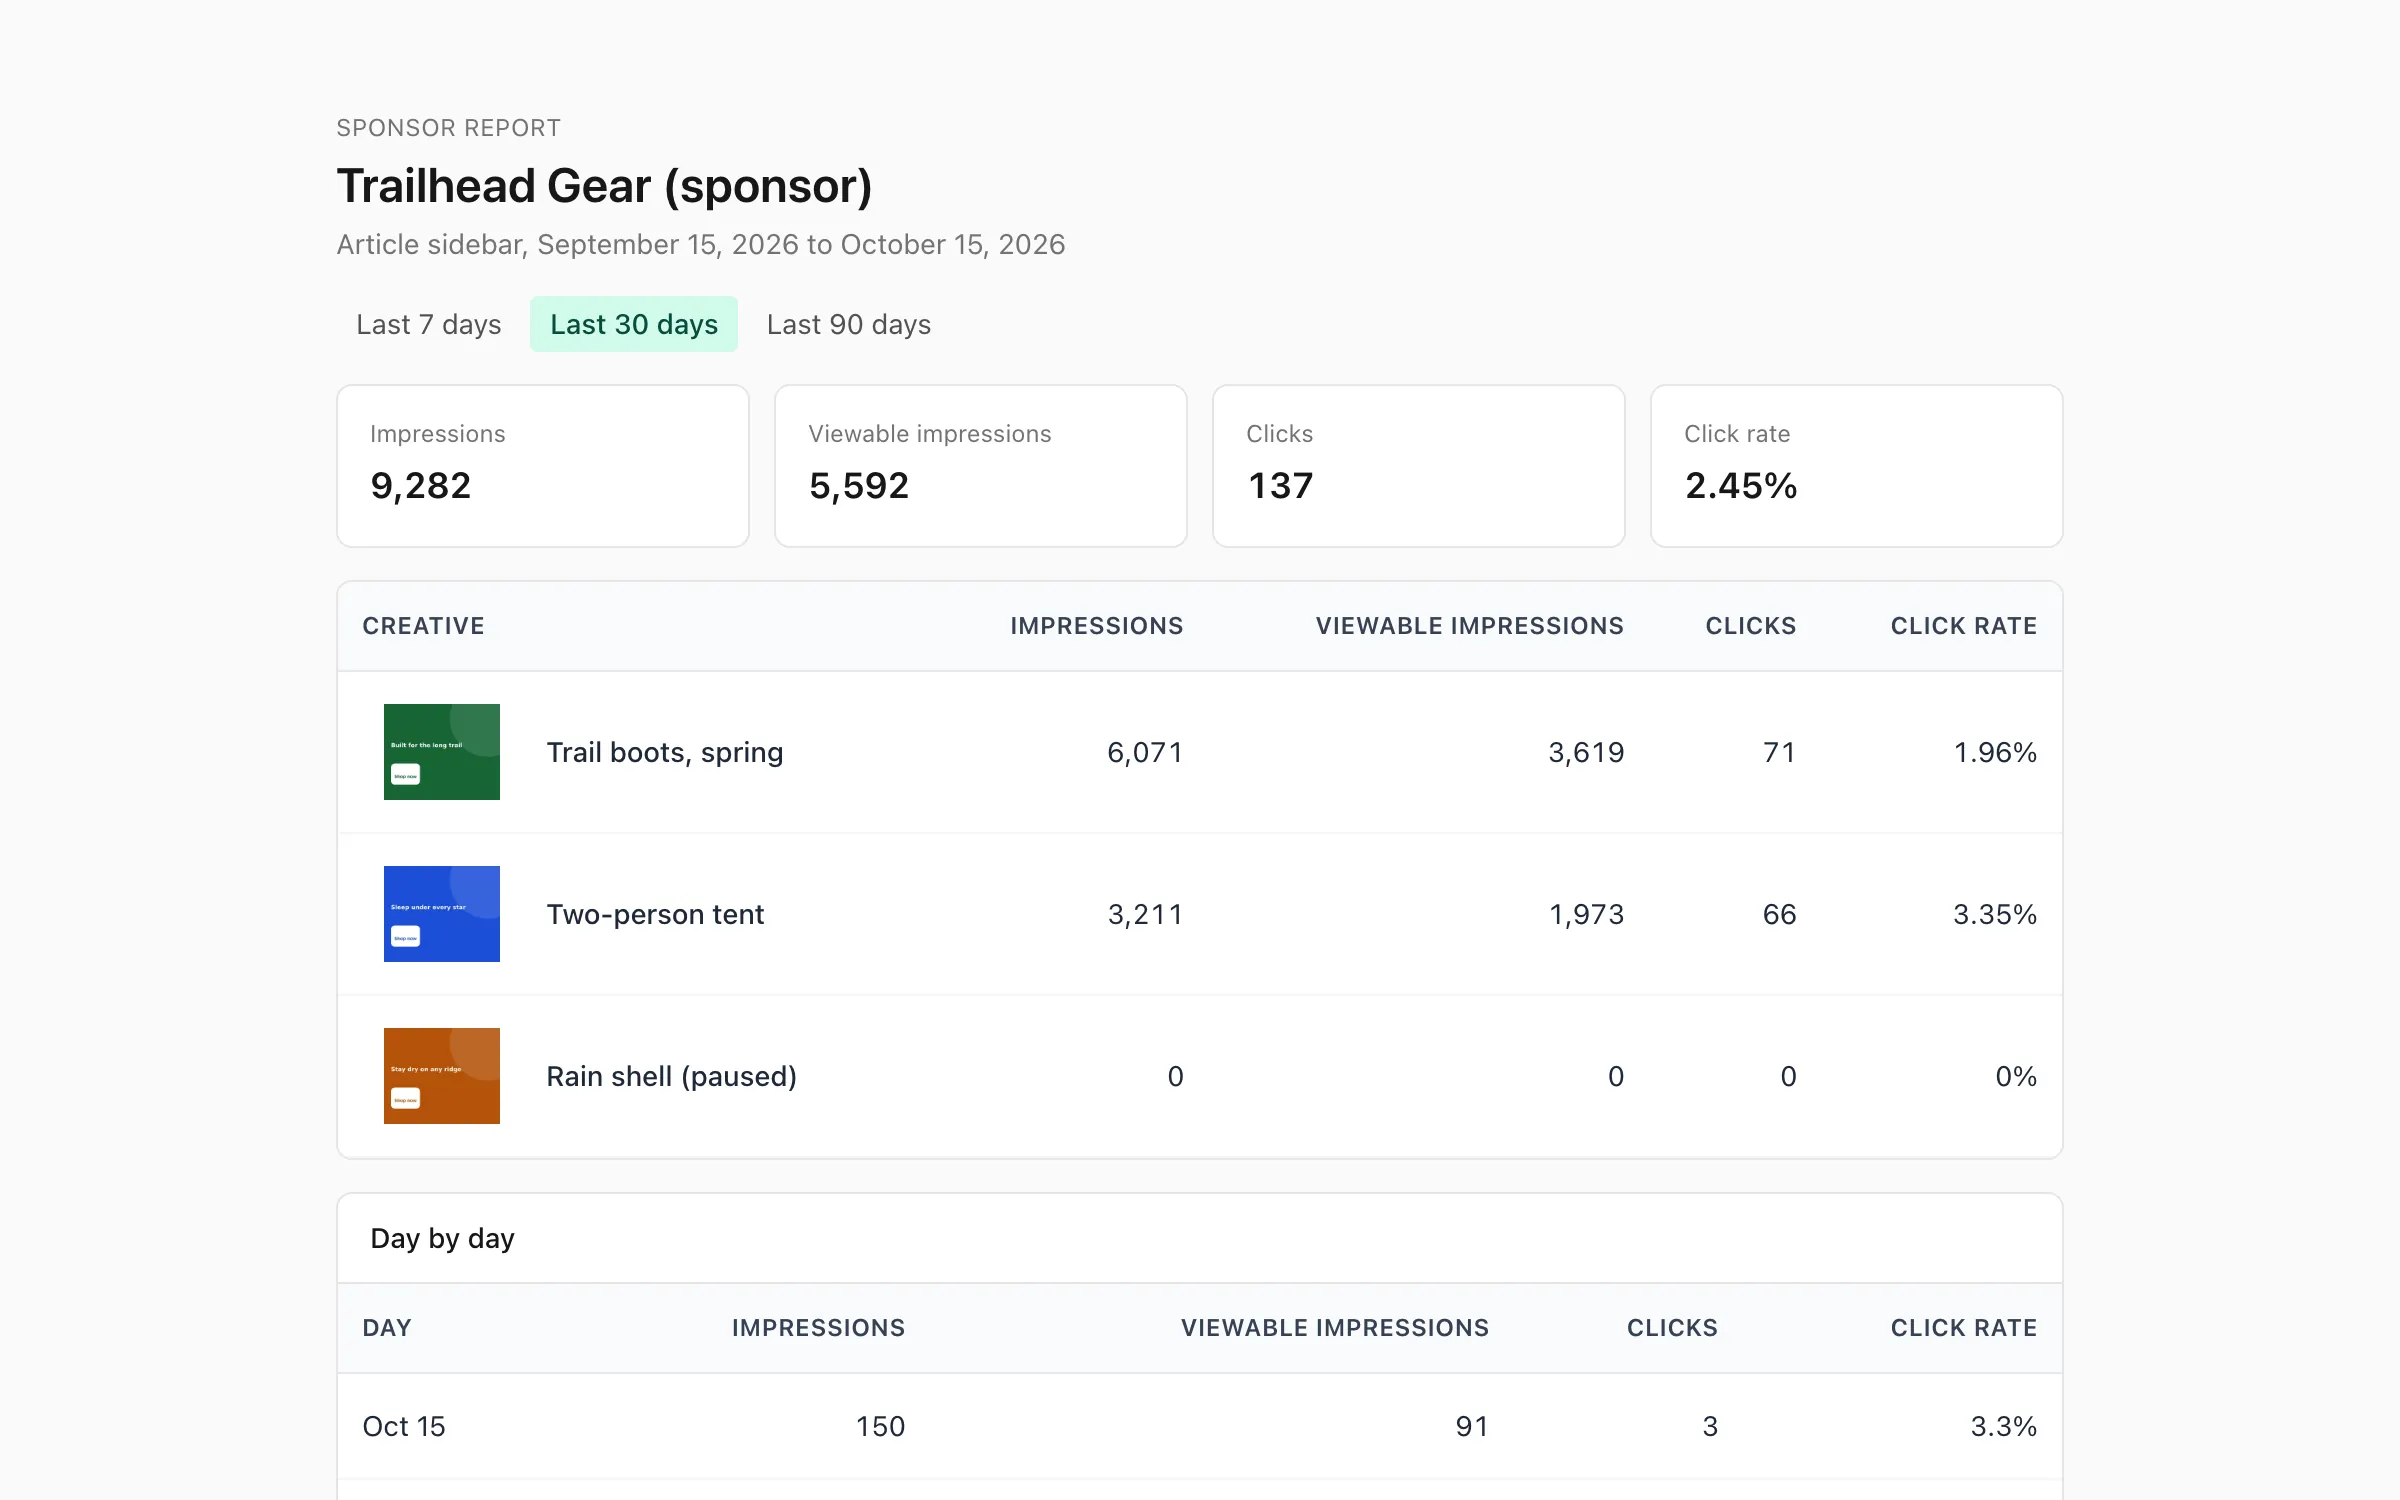Click the Viewable impressions card showing 5,592

tap(981, 466)
